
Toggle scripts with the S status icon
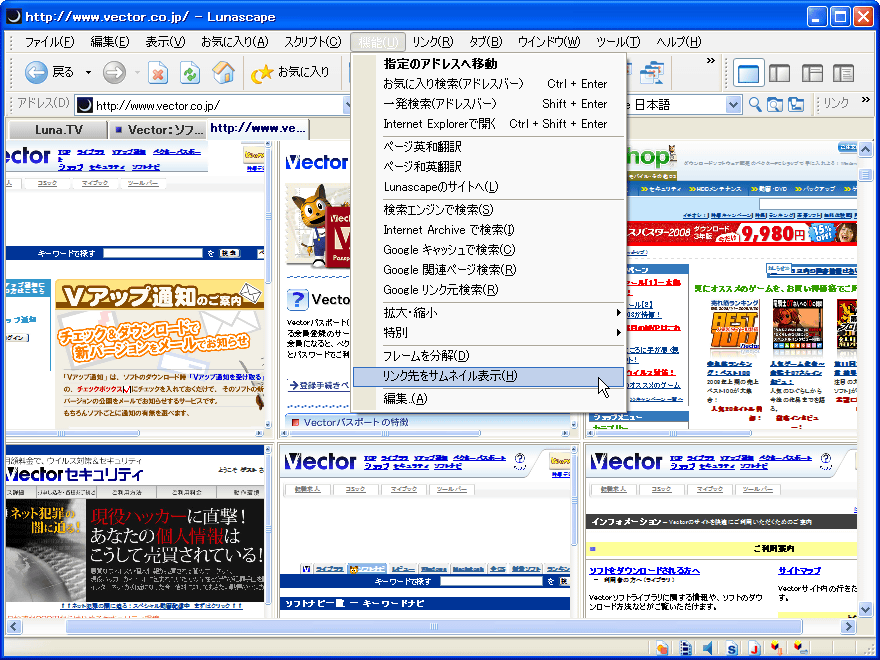coord(731,648)
